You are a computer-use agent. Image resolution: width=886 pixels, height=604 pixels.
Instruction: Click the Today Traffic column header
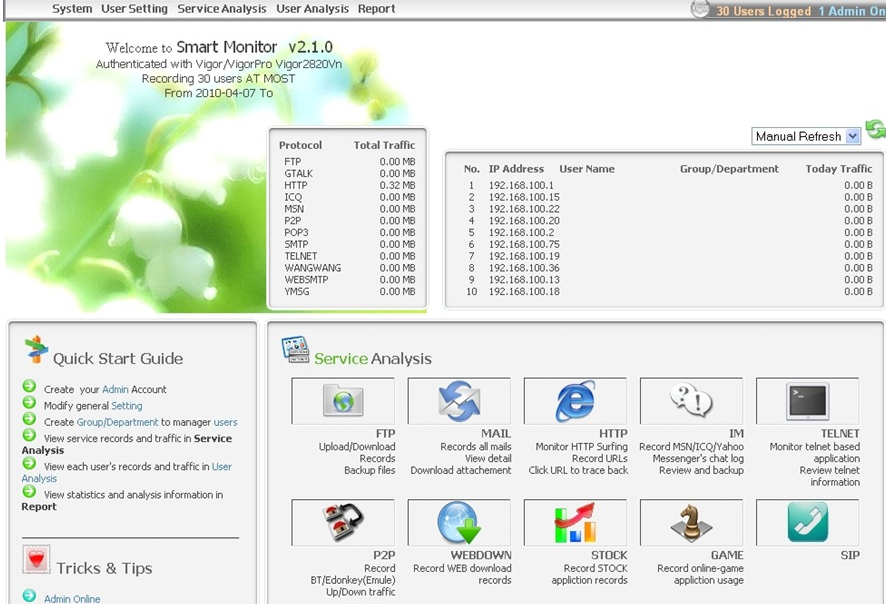click(x=839, y=168)
